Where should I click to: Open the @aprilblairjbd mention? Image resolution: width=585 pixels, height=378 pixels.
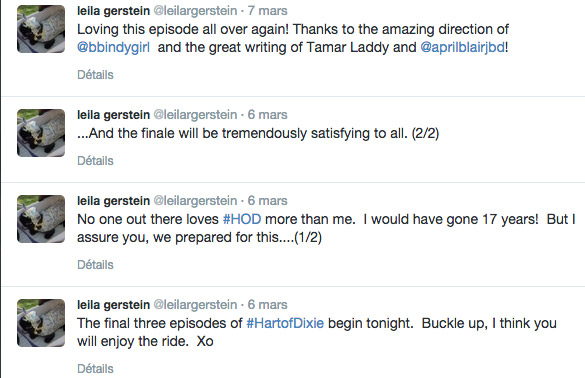pos(463,47)
